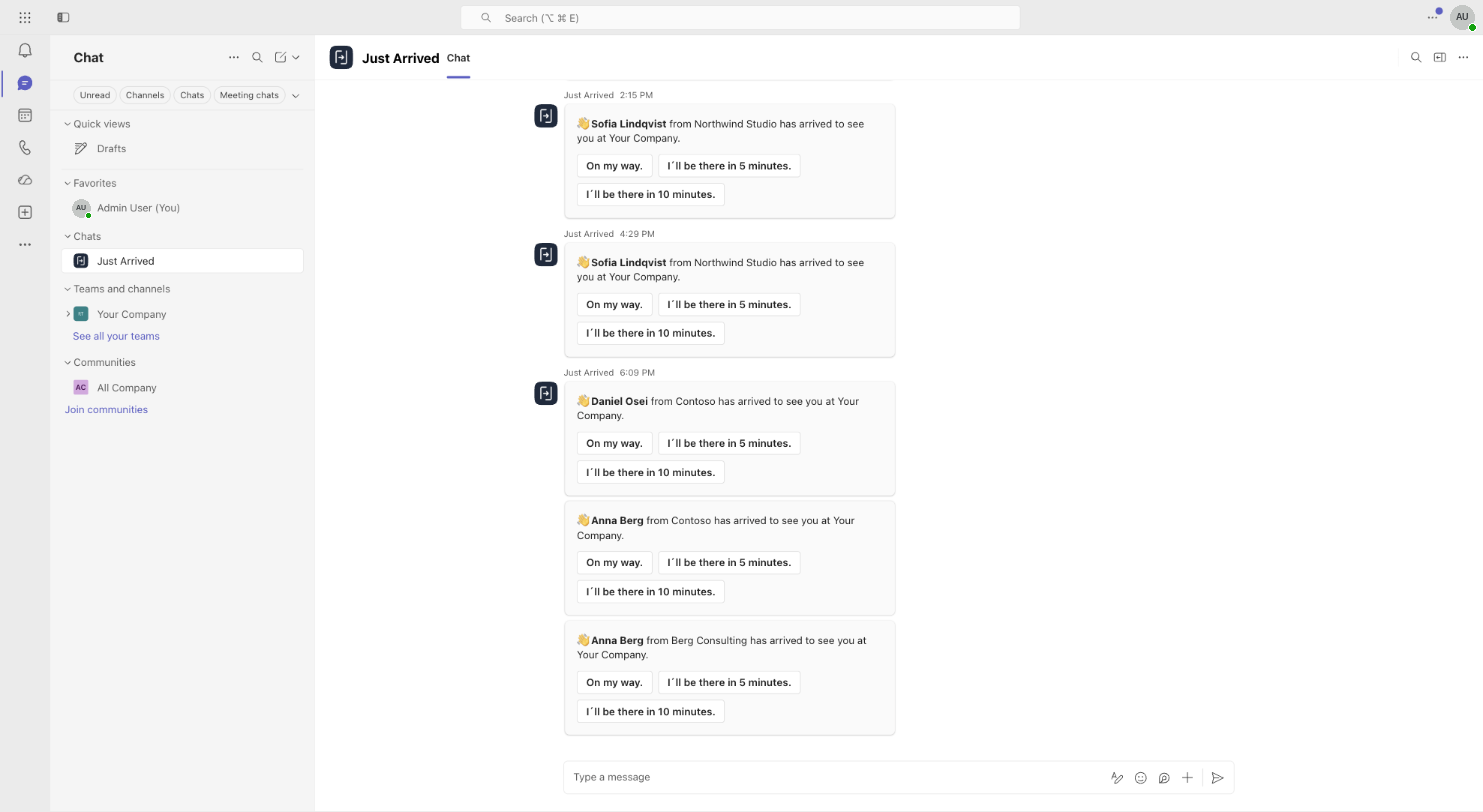1483x812 pixels.
Task: Open the apps grid launcher
Action: click(x=25, y=18)
